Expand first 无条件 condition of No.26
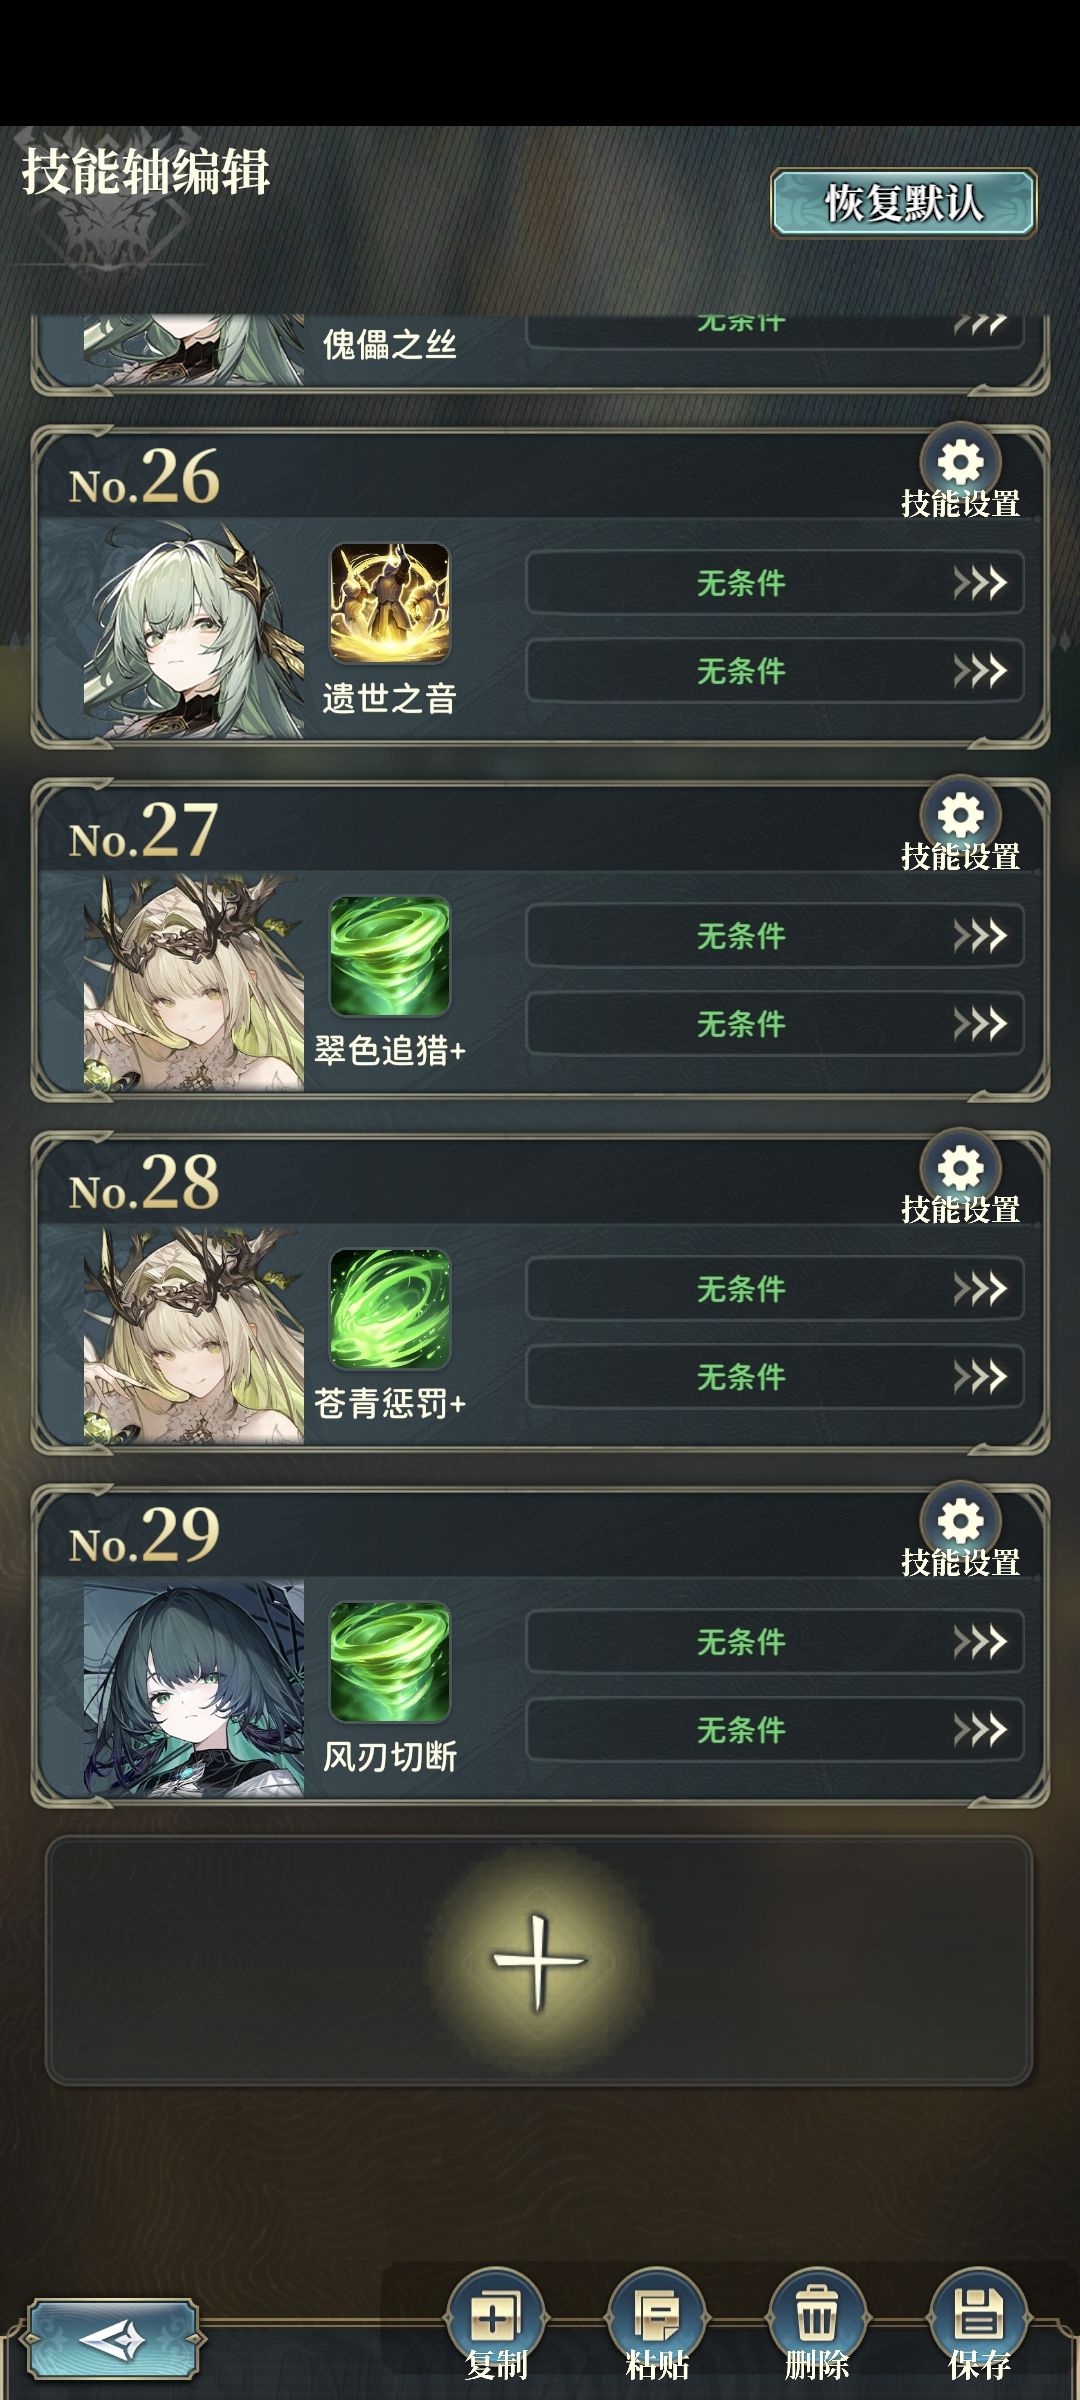The height and width of the screenshot is (2400, 1080). pos(775,582)
